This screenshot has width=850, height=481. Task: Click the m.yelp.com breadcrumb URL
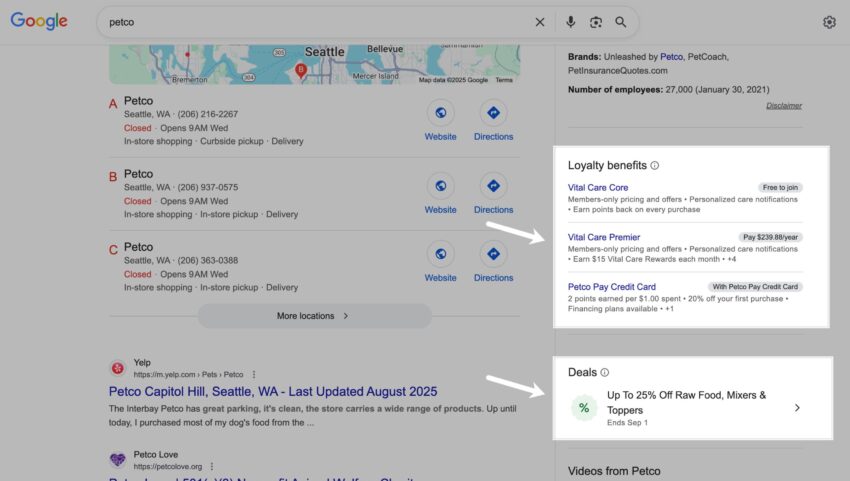click(188, 375)
